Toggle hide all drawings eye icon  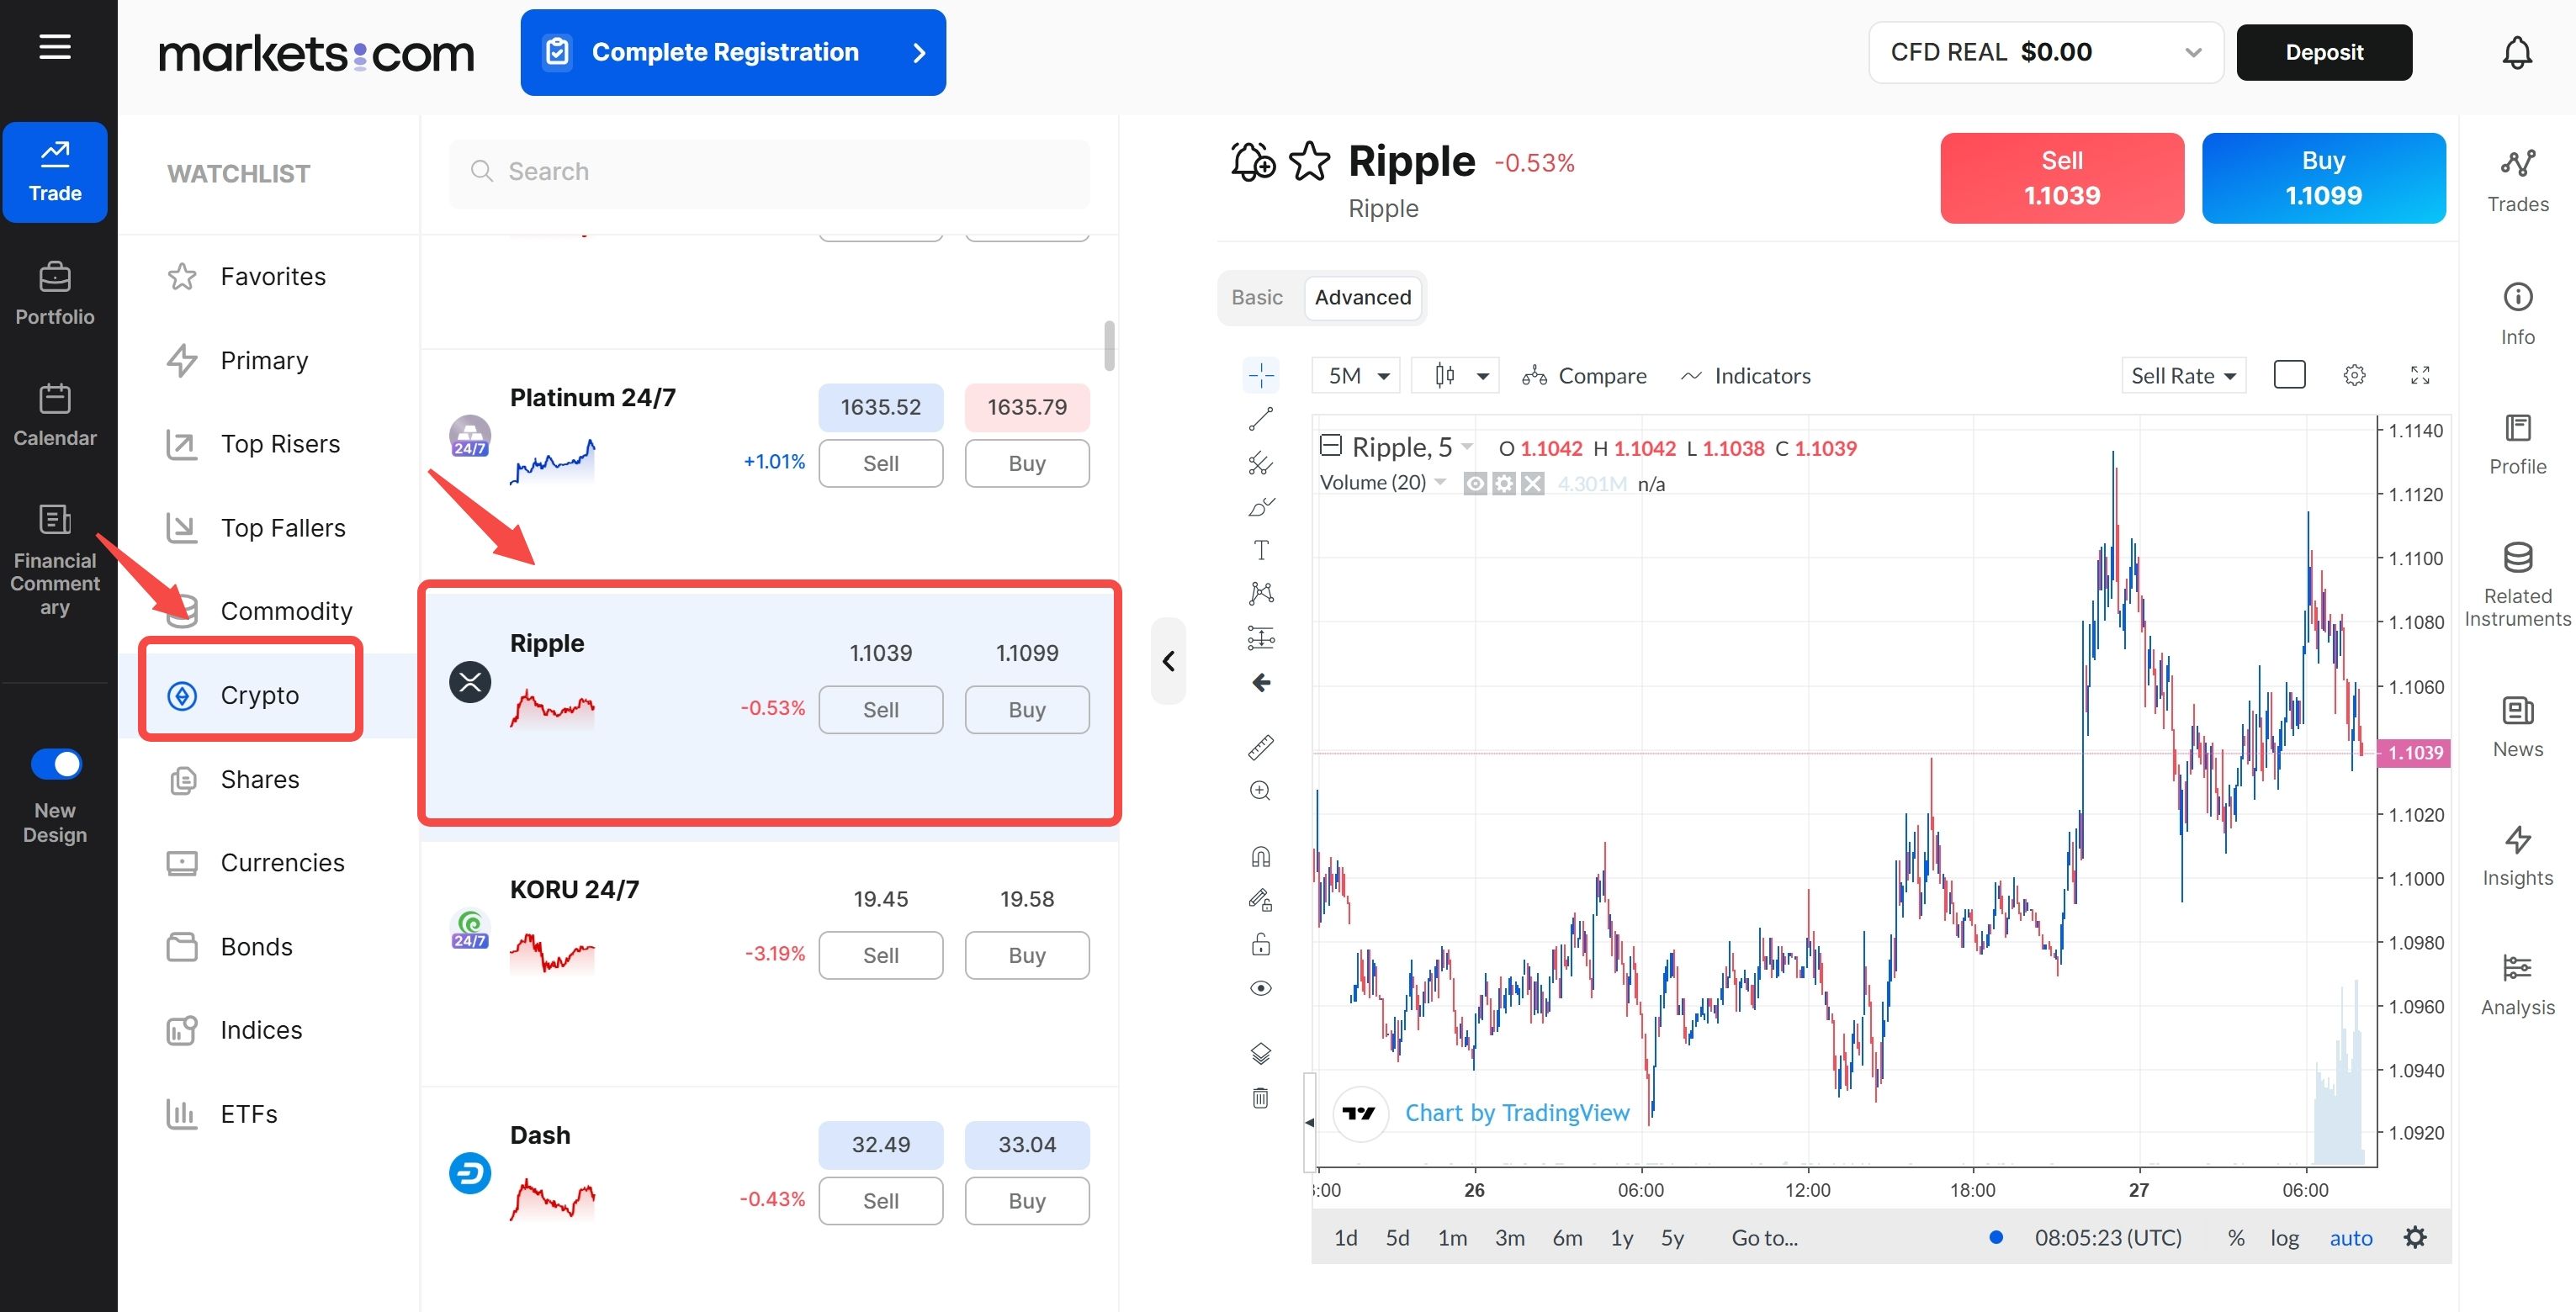[x=1261, y=988]
